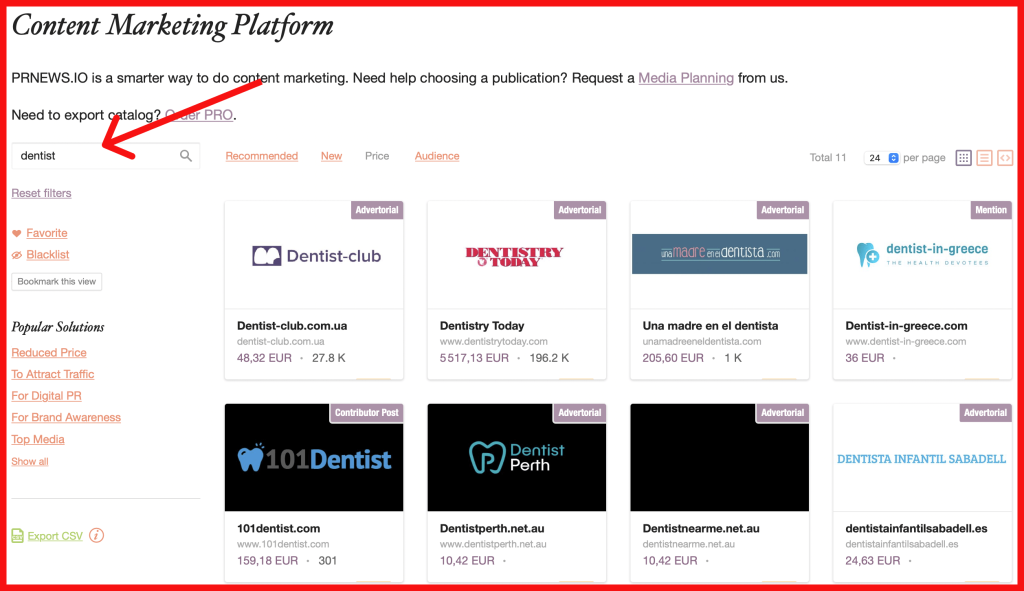Open the dentist-in-greece logo thumbnail
Image resolution: width=1024 pixels, height=591 pixels.
(922, 254)
